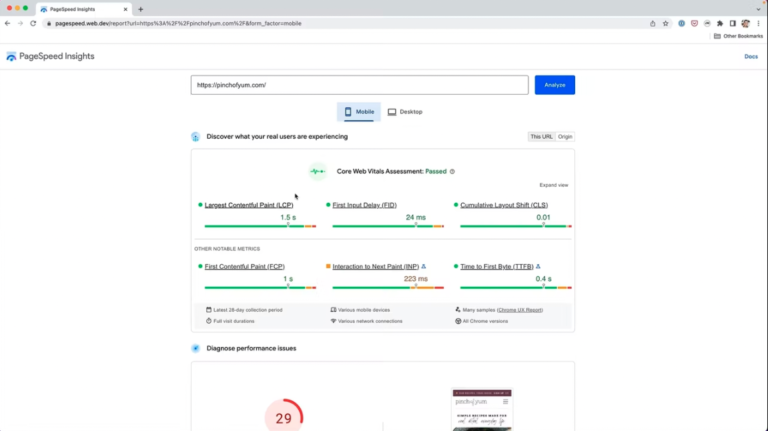Go back using the browser back arrow
The height and width of the screenshot is (431, 768).
[x=7, y=24]
